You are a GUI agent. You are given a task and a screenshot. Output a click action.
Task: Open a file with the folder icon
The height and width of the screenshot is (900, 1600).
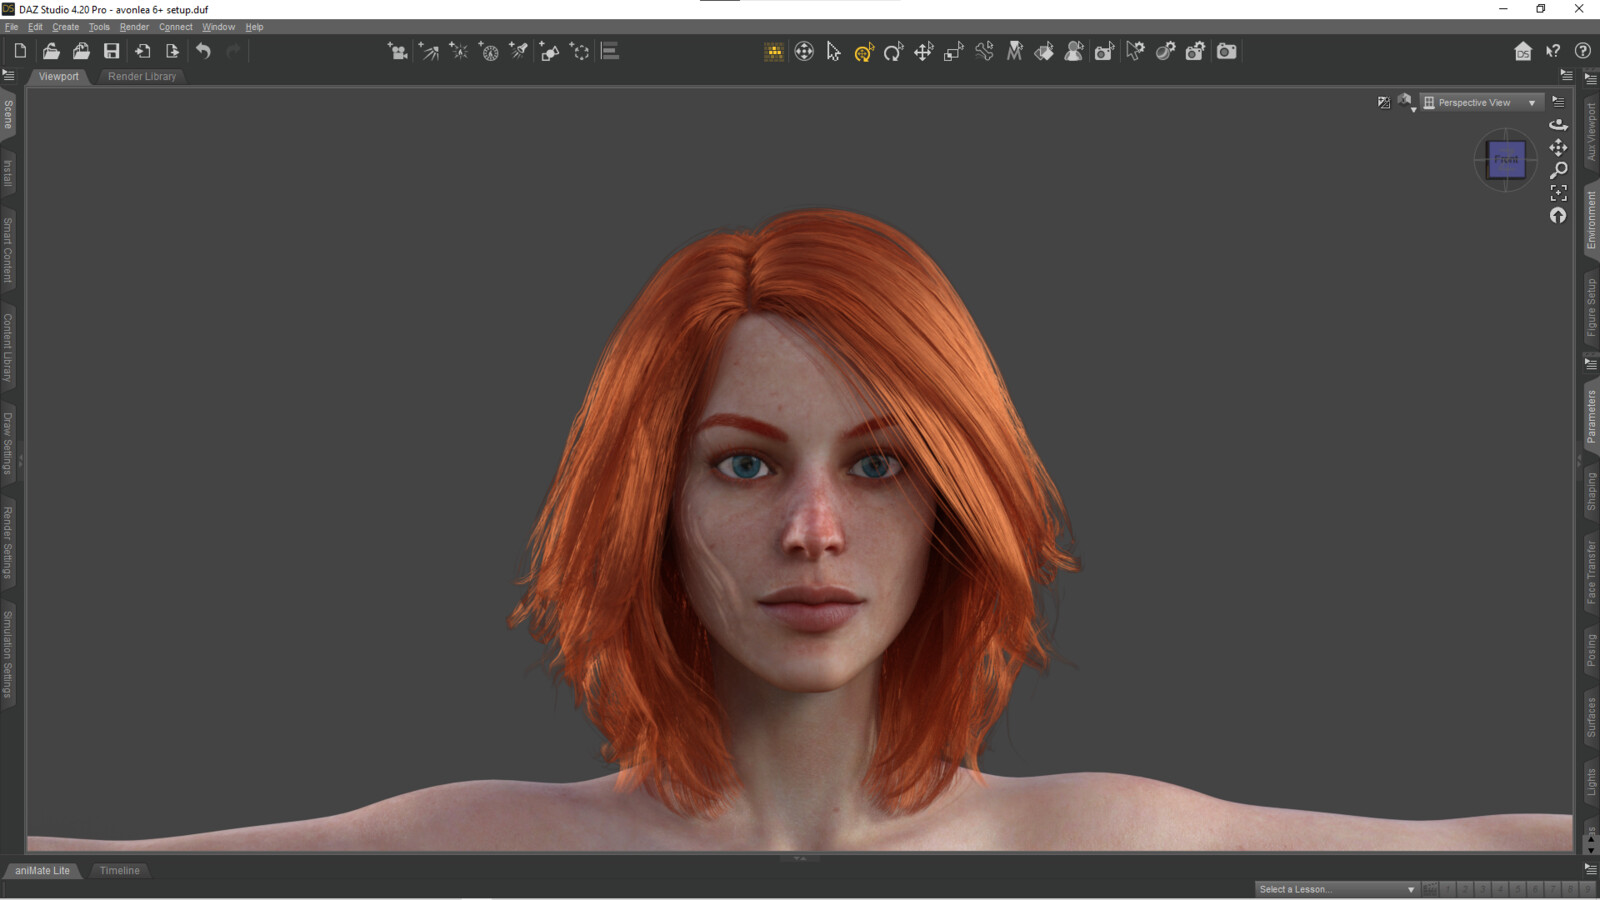tap(50, 51)
